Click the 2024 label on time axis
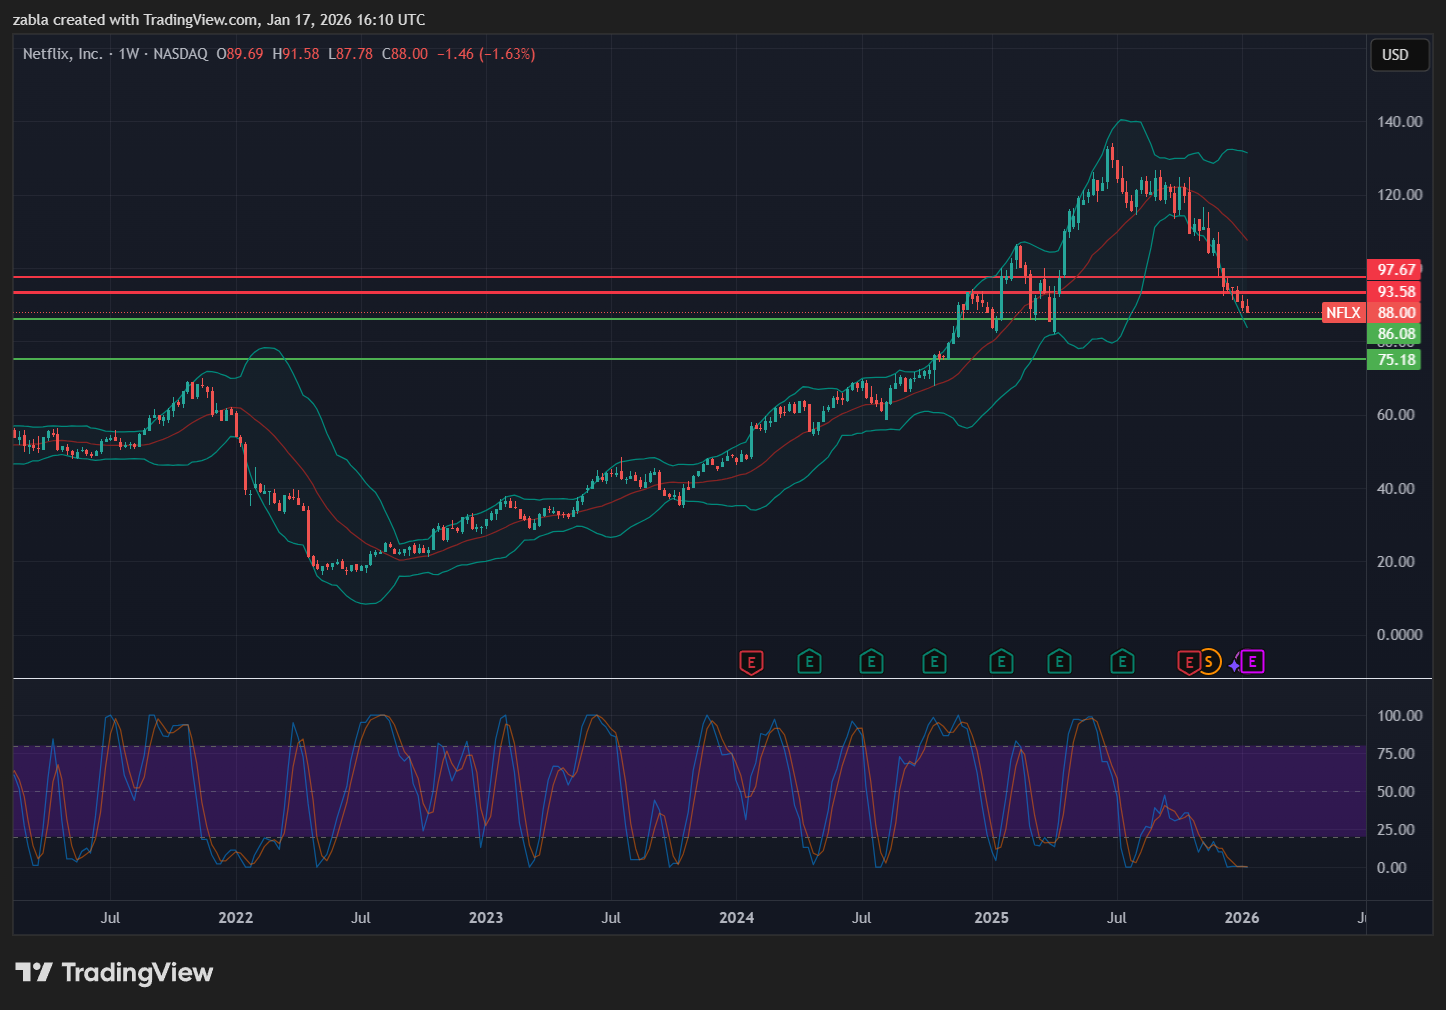1446x1010 pixels. [737, 918]
